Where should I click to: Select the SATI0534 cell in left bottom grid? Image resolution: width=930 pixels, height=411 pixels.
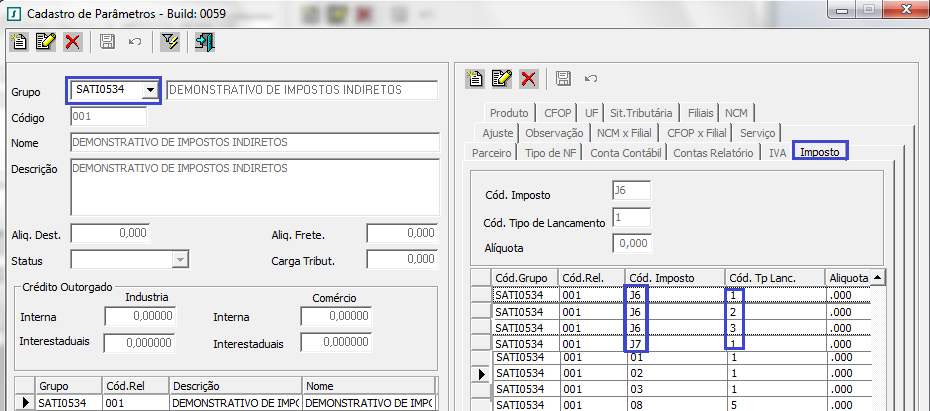pos(69,403)
